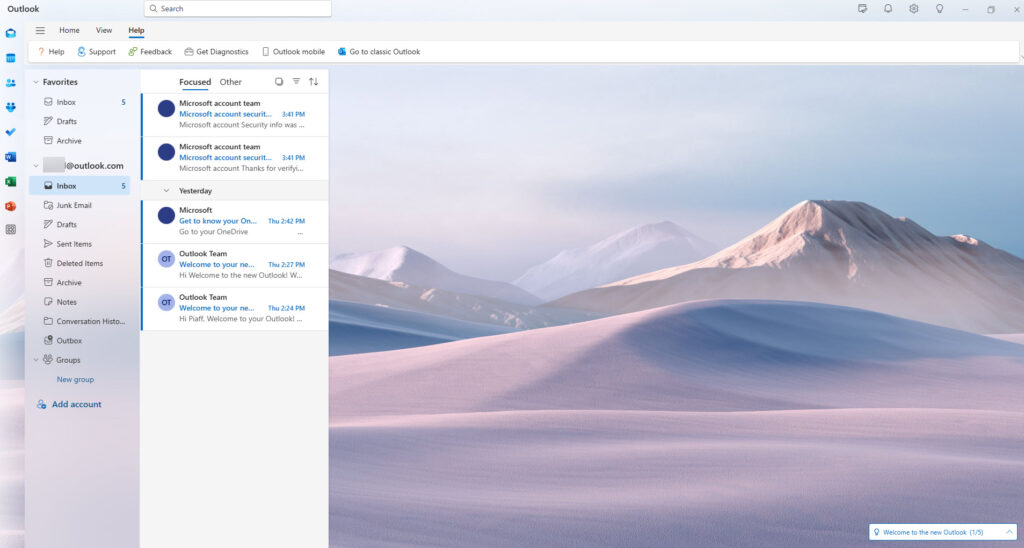This screenshot has height=548, width=1024.
Task: Open the Mail app in left rail
Action: pyautogui.click(x=10, y=33)
